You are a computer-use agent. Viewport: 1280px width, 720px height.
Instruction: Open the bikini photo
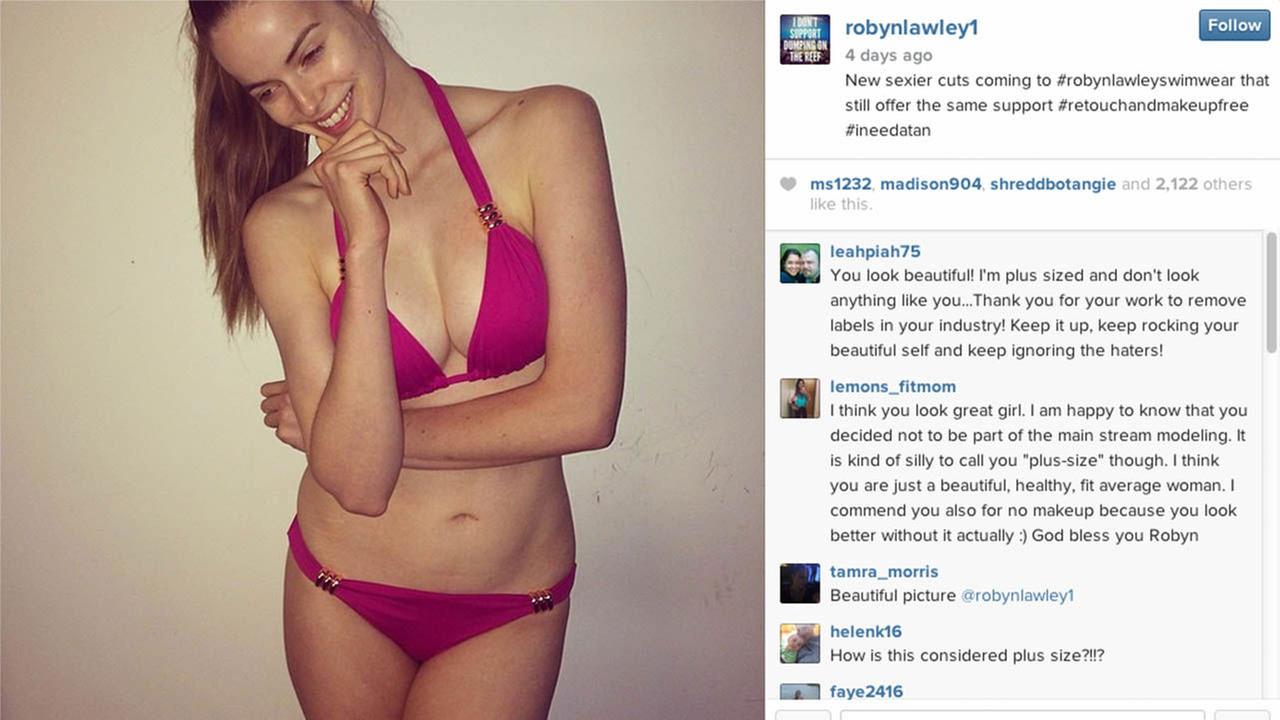click(x=382, y=360)
